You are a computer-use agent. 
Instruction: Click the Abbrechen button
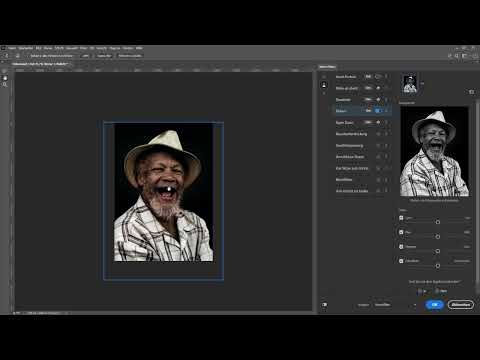coord(461,305)
